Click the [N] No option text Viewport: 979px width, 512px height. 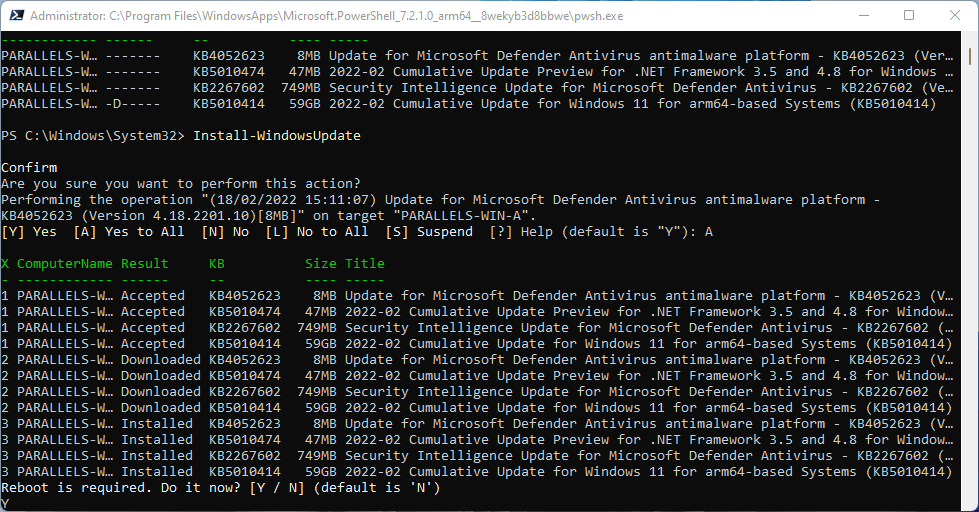click(x=225, y=232)
